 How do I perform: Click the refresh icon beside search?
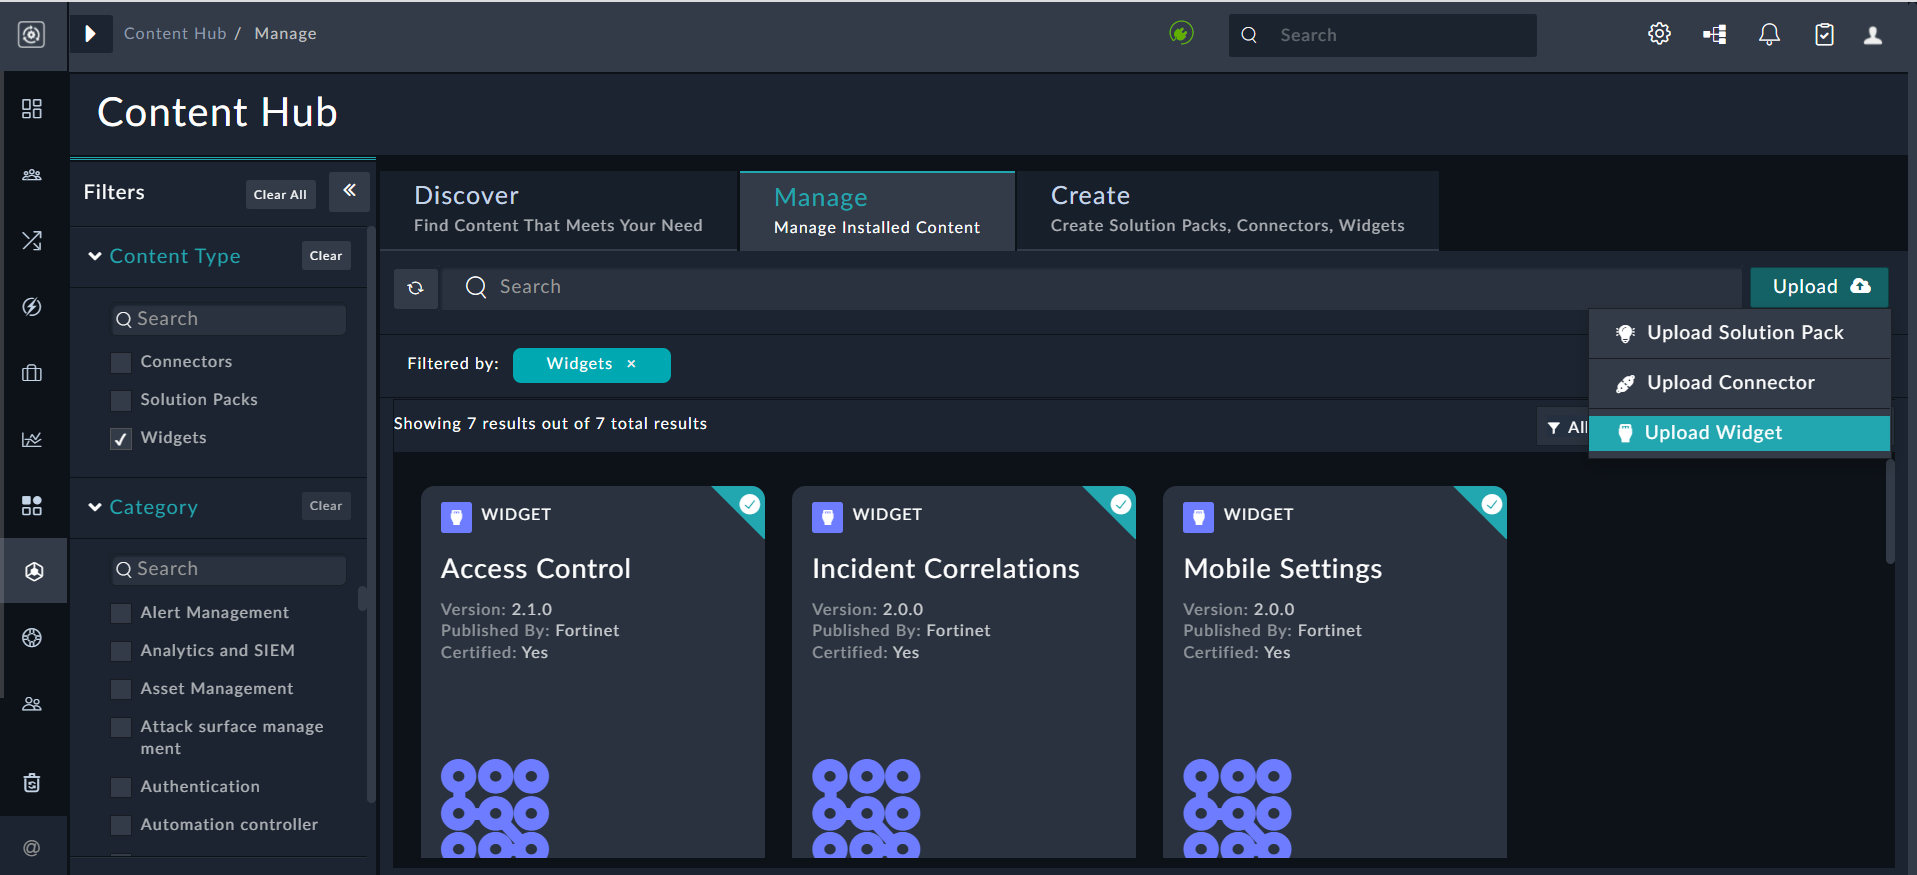(416, 288)
